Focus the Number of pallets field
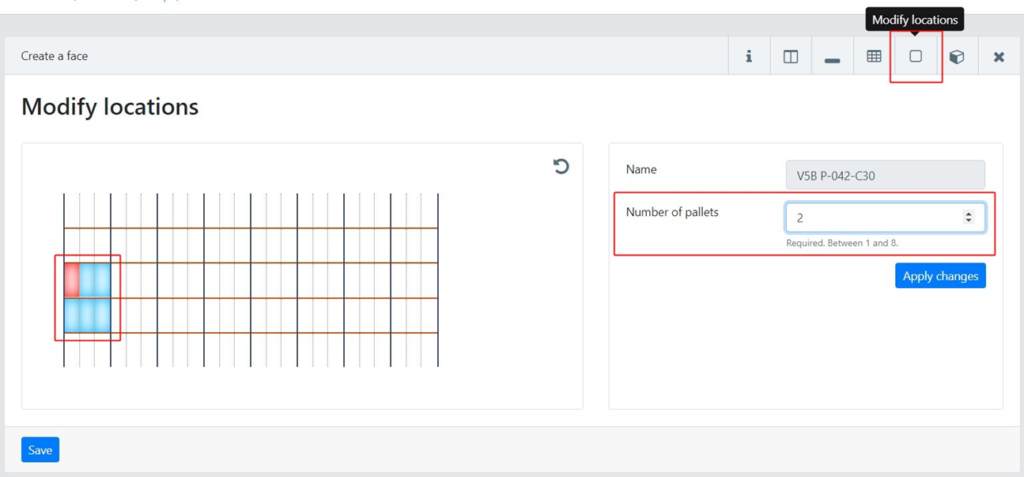This screenshot has width=1024, height=477. [885, 218]
